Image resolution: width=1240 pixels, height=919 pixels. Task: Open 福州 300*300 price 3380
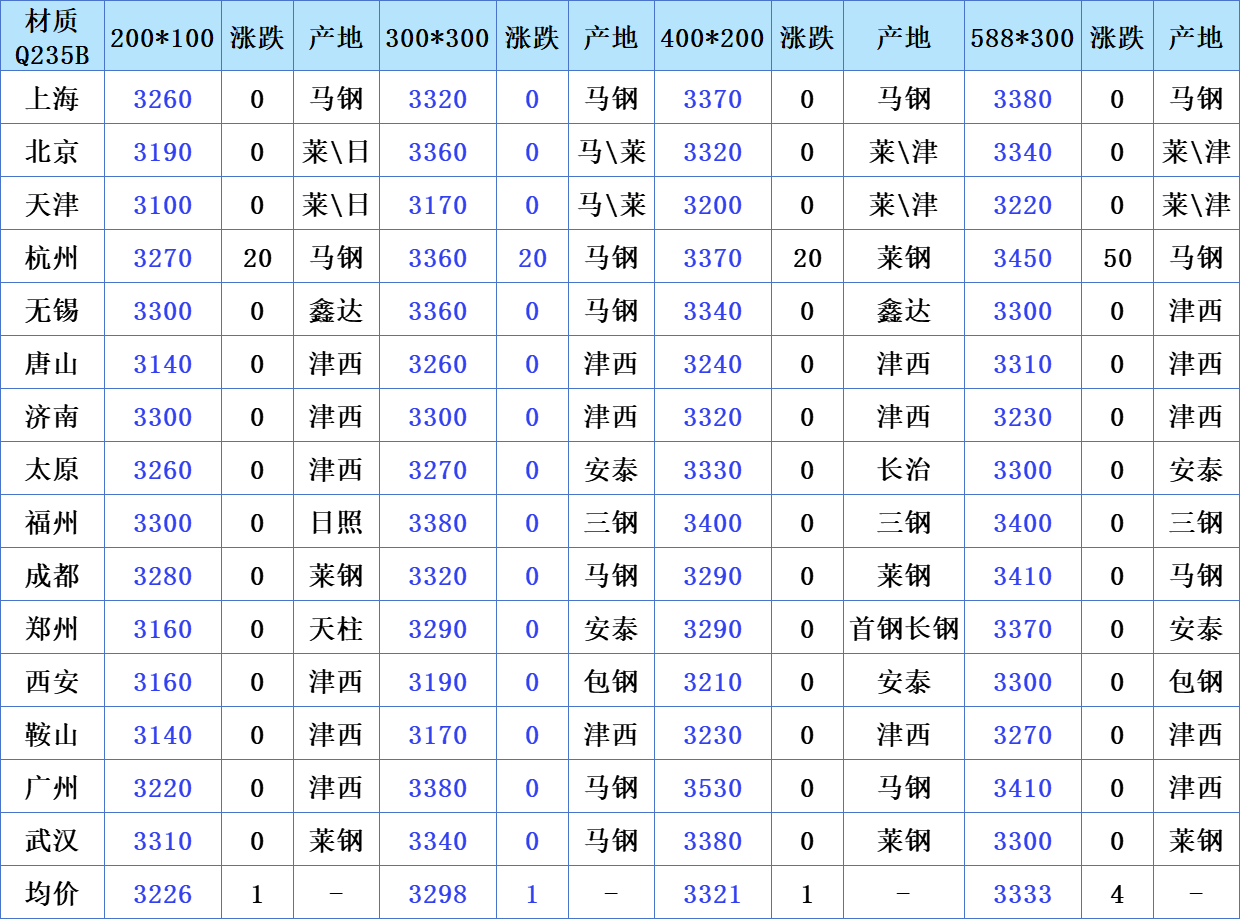tap(437, 523)
